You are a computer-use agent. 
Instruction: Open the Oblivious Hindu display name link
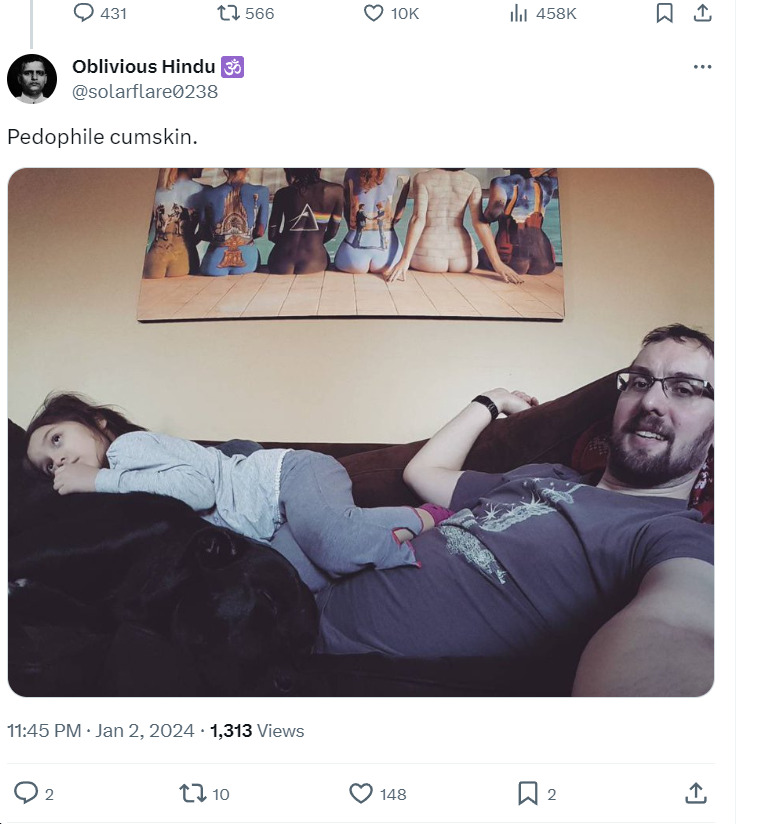click(x=143, y=67)
